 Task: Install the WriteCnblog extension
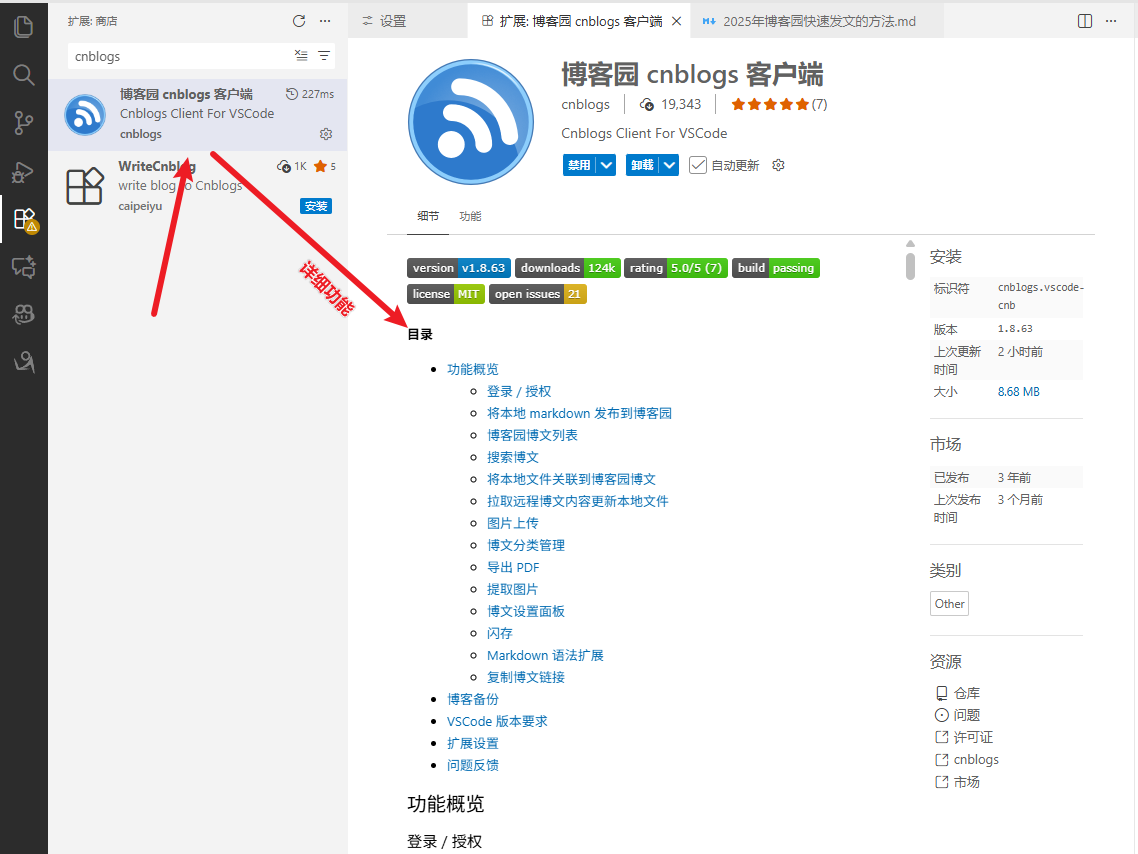click(316, 206)
